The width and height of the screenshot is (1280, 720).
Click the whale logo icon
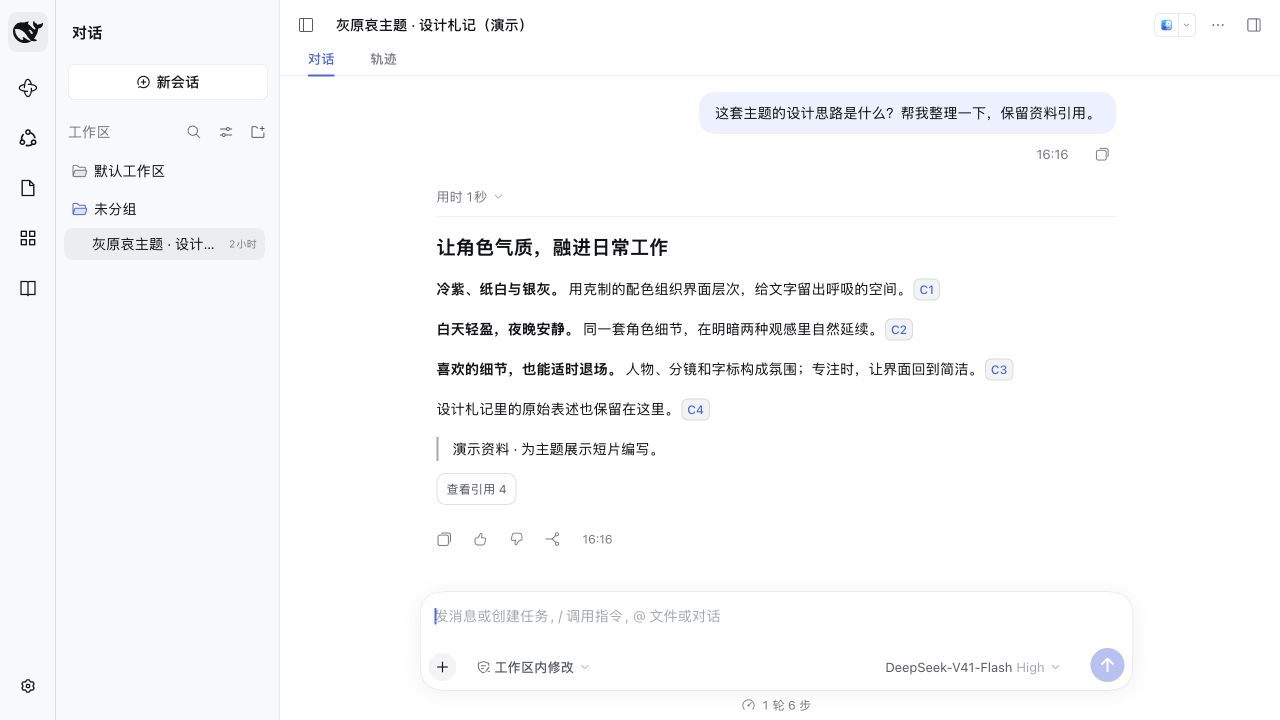tap(28, 32)
